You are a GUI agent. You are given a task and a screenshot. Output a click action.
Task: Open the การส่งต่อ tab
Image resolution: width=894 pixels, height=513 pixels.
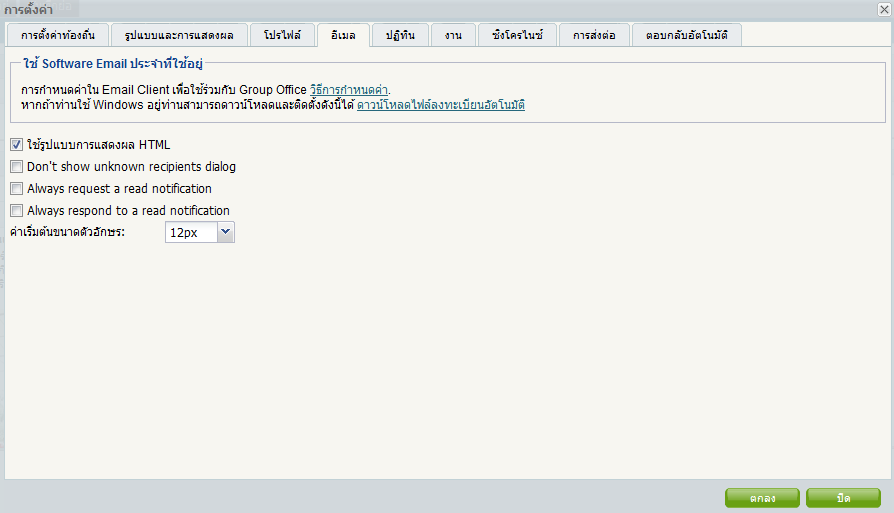(594, 35)
